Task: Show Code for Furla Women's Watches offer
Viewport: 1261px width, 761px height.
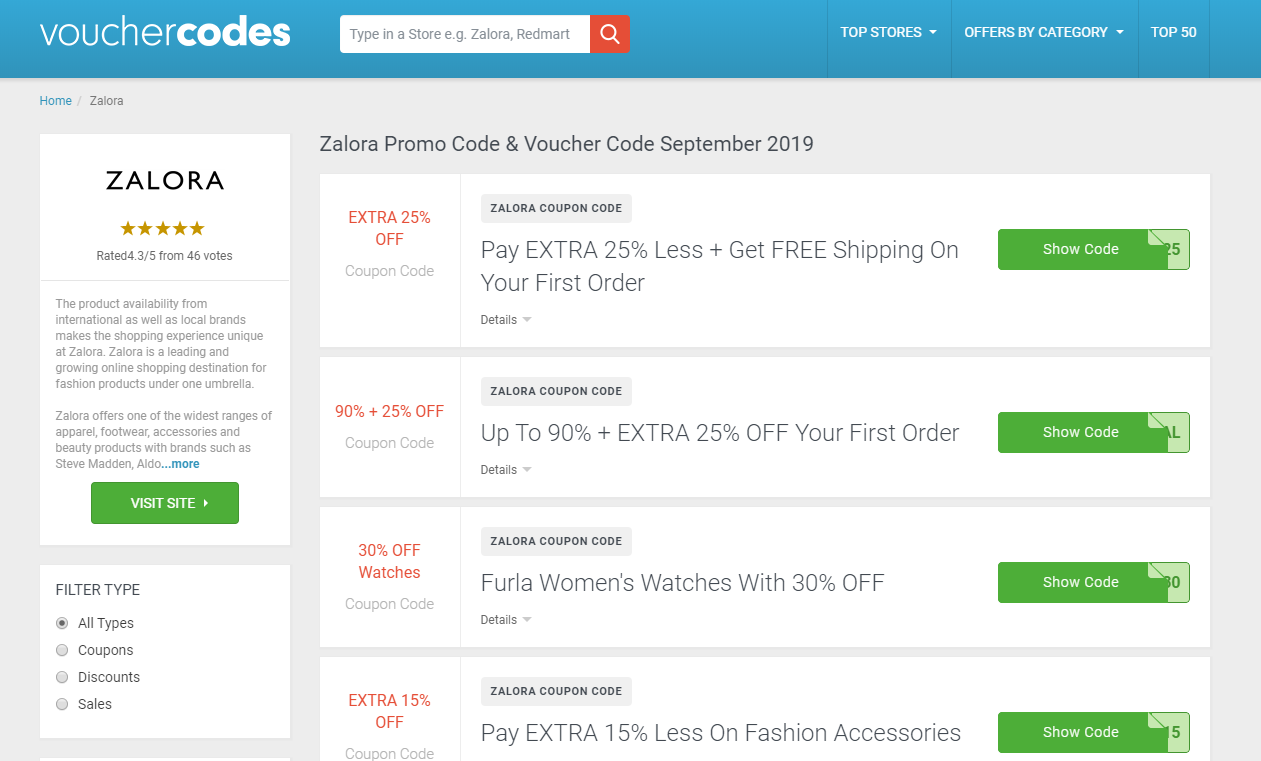Action: point(1093,582)
